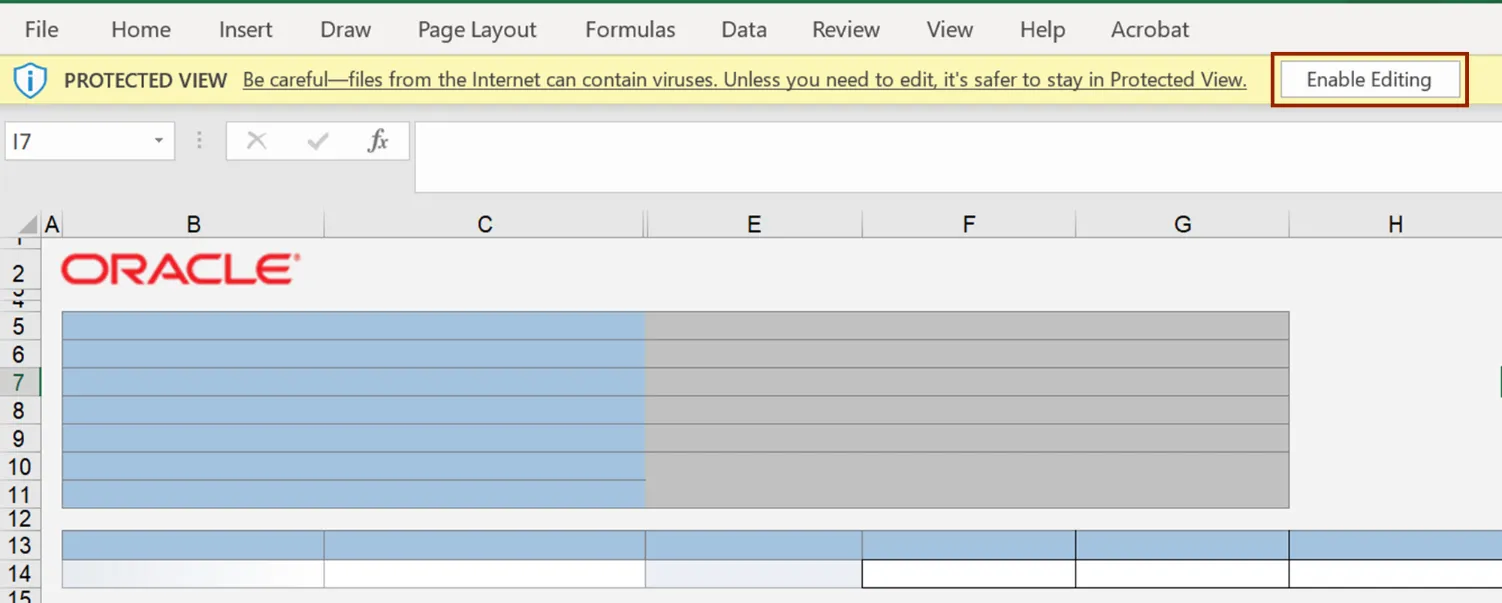Click the formula bar options dots handle
Screen dimensions: 1502x603
(199, 141)
